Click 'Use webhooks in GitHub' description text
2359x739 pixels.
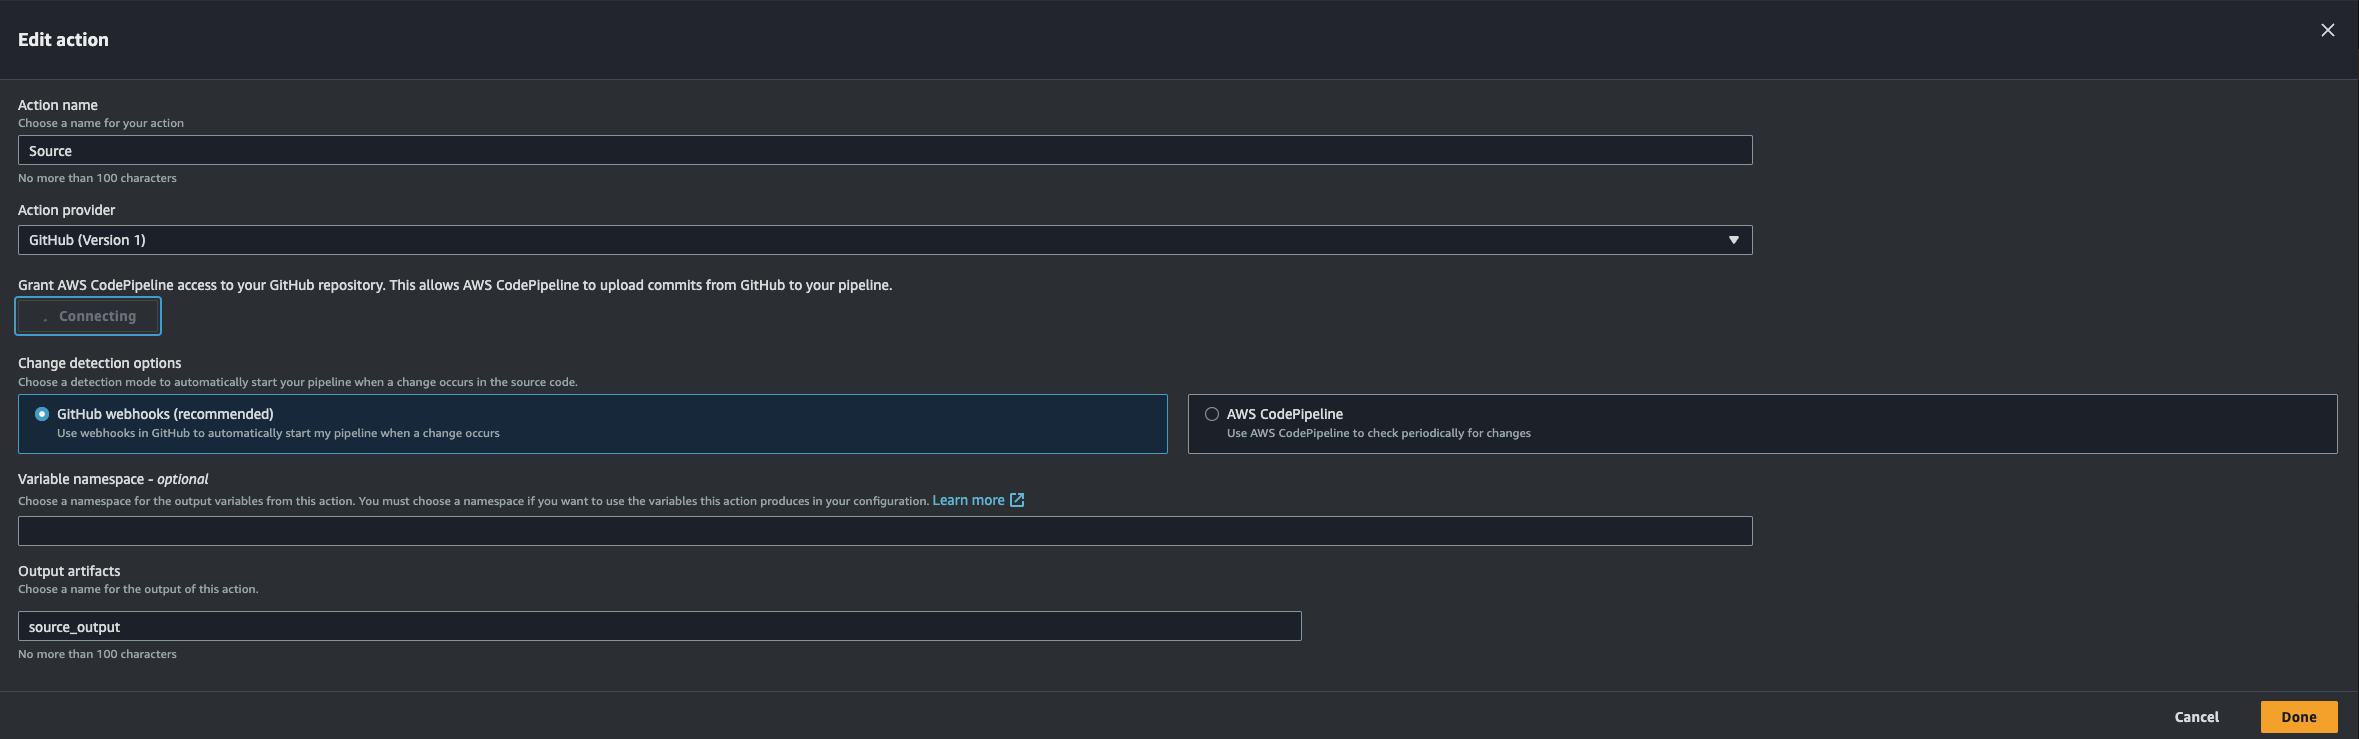click(x=278, y=433)
